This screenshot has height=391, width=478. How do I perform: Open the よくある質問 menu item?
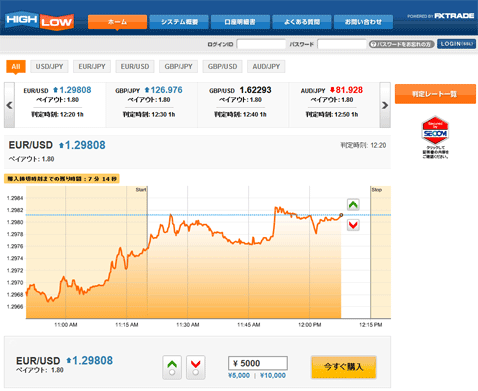tap(302, 22)
